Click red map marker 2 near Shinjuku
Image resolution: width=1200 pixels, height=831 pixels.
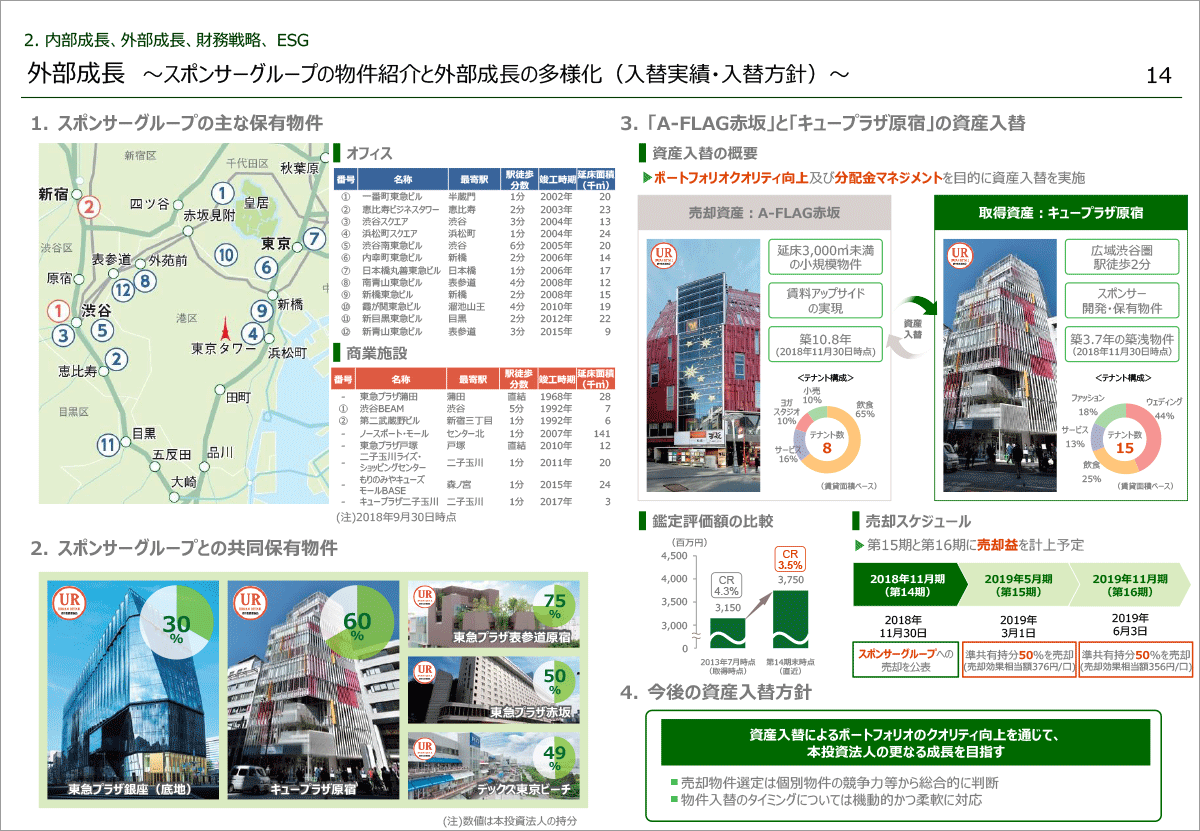tap(89, 207)
